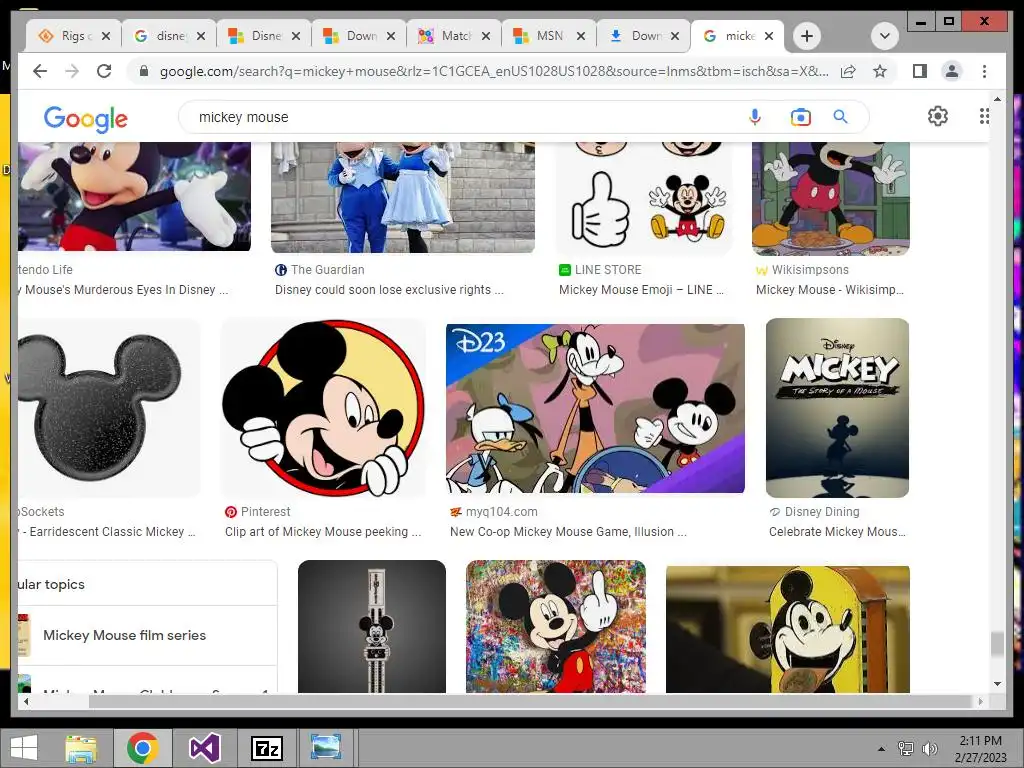Go back to the previous page
Viewport: 1024px width, 768px height.
pyautogui.click(x=40, y=71)
